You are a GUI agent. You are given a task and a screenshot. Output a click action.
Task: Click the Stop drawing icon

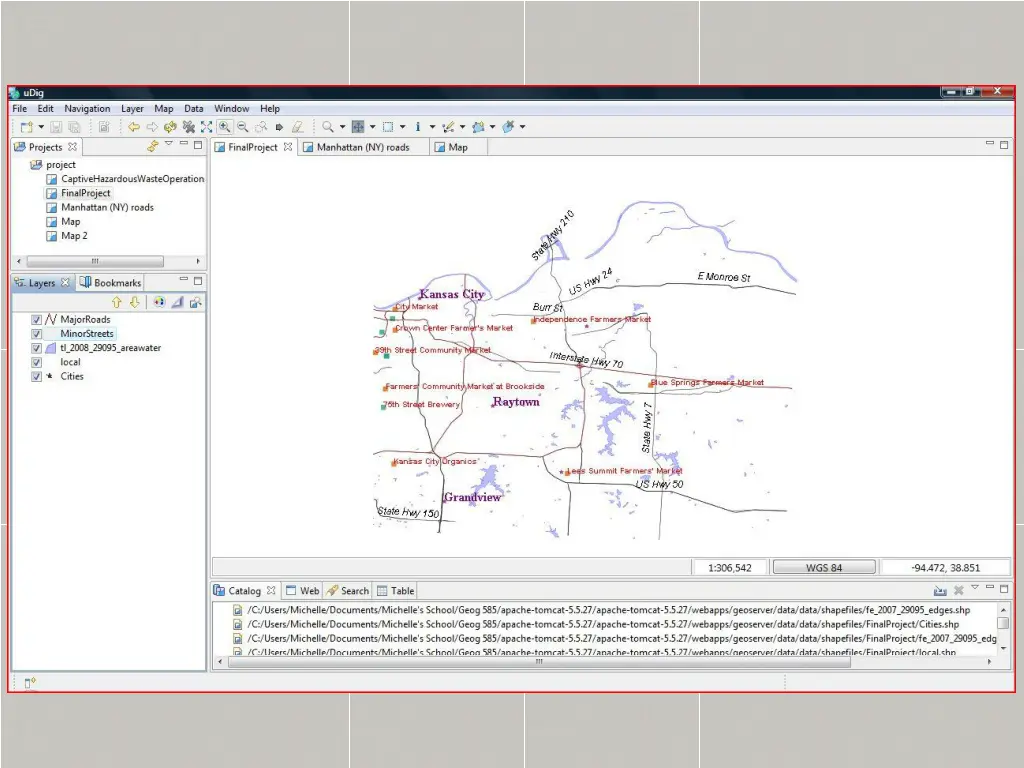pos(189,127)
